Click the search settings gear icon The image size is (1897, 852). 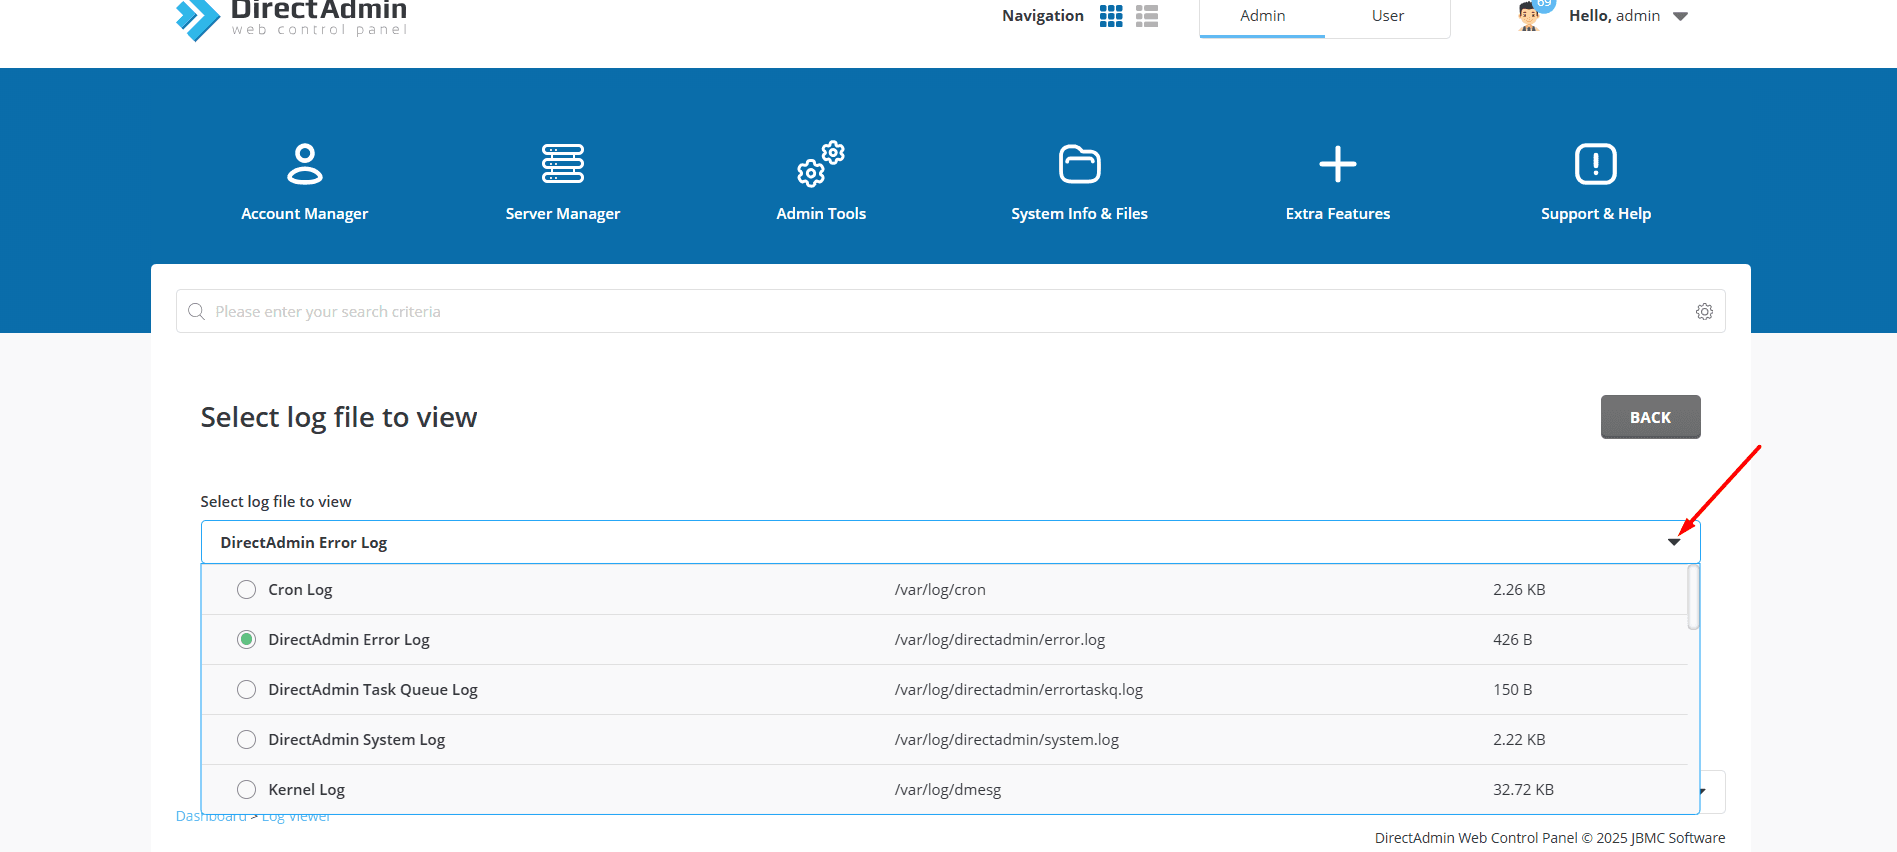(x=1704, y=312)
